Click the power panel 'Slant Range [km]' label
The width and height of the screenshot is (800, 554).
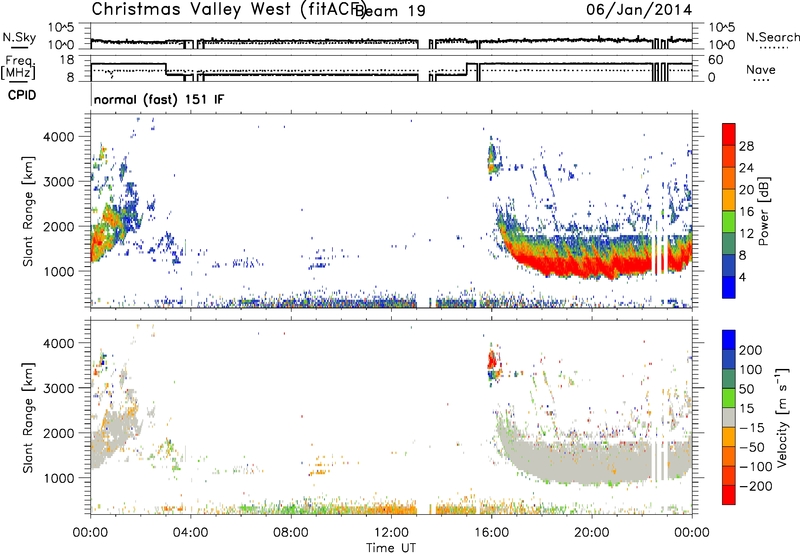coord(28,211)
